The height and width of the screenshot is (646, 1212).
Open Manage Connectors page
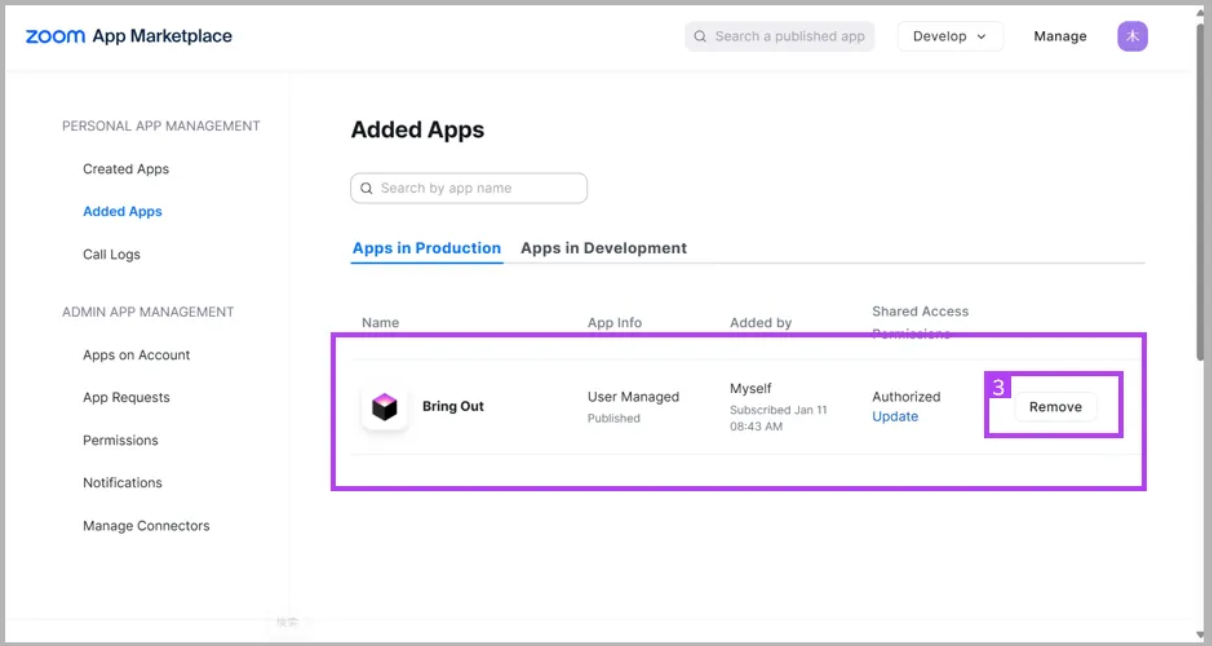(x=146, y=525)
